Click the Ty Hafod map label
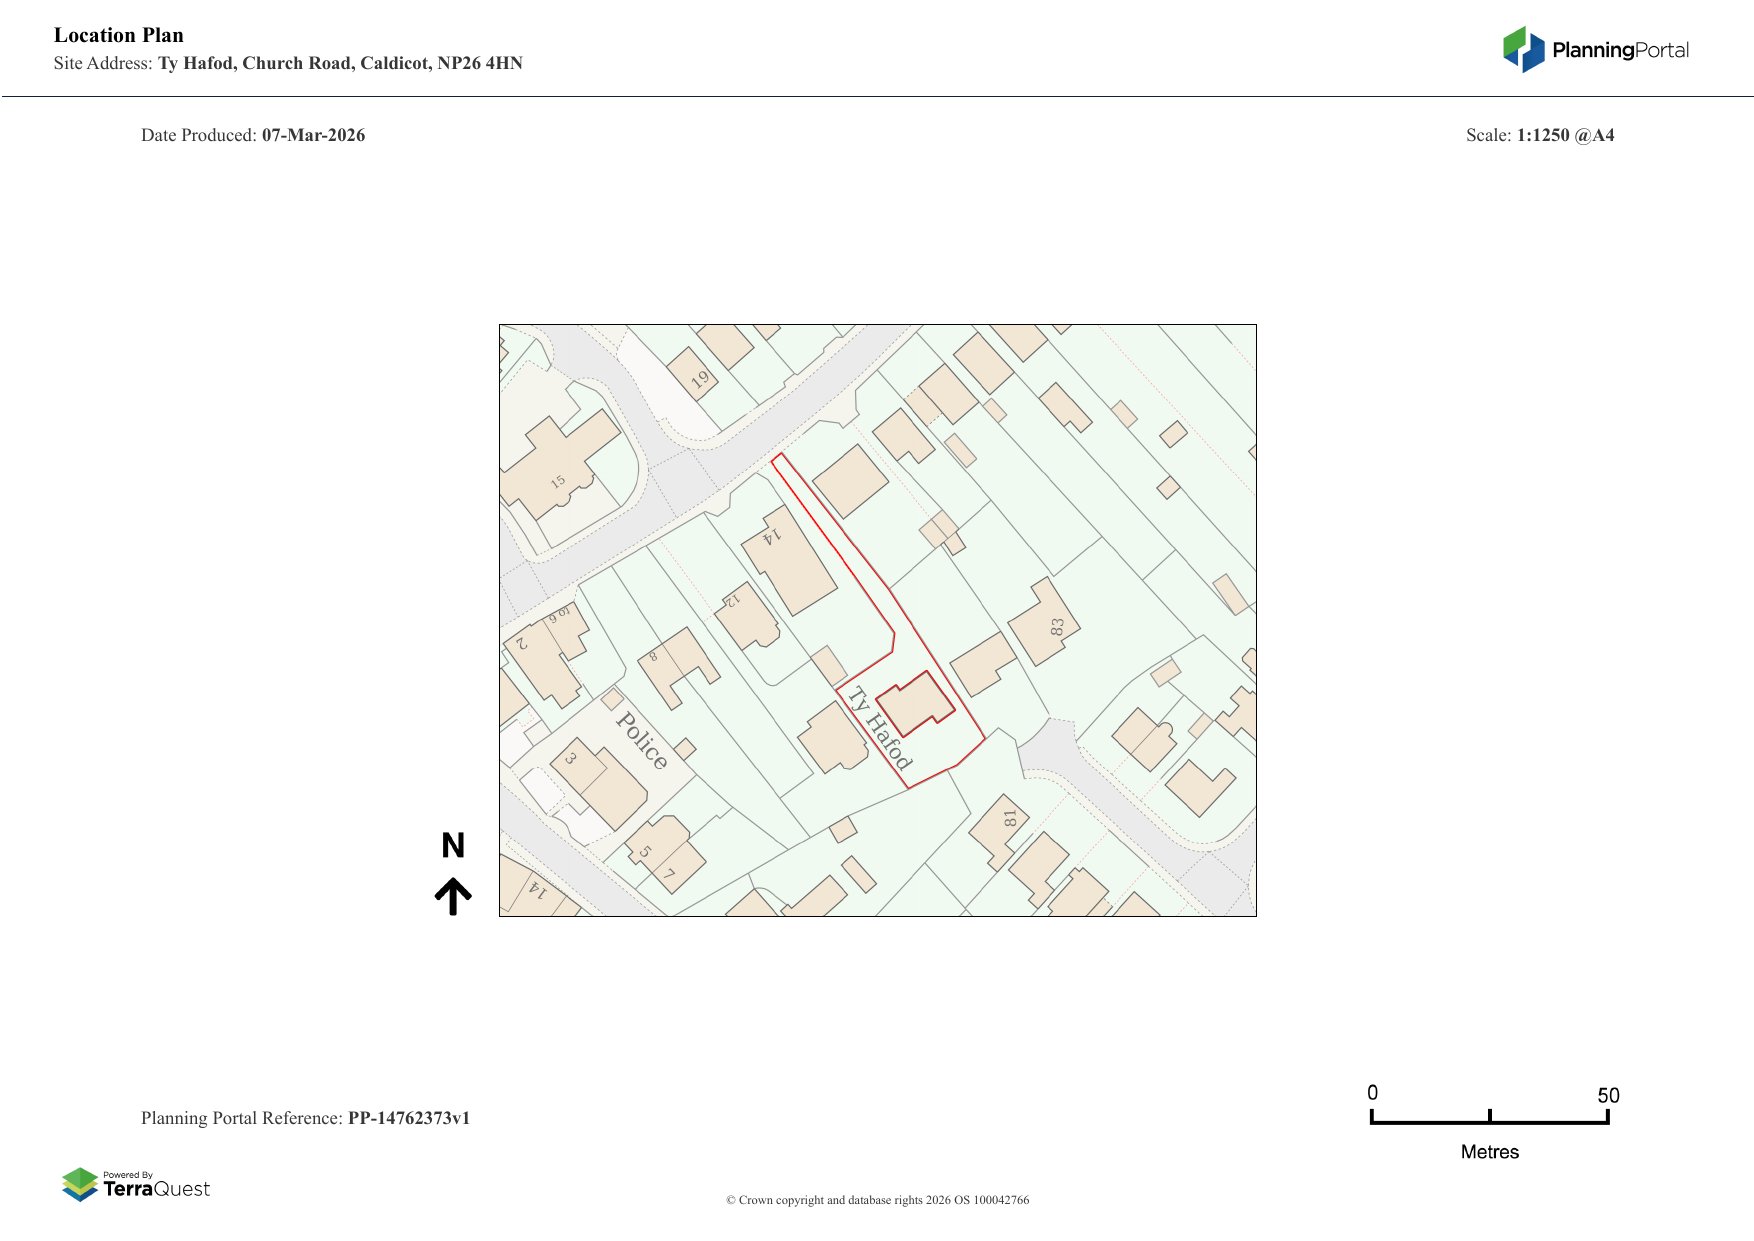This screenshot has width=1754, height=1241. click(x=880, y=727)
